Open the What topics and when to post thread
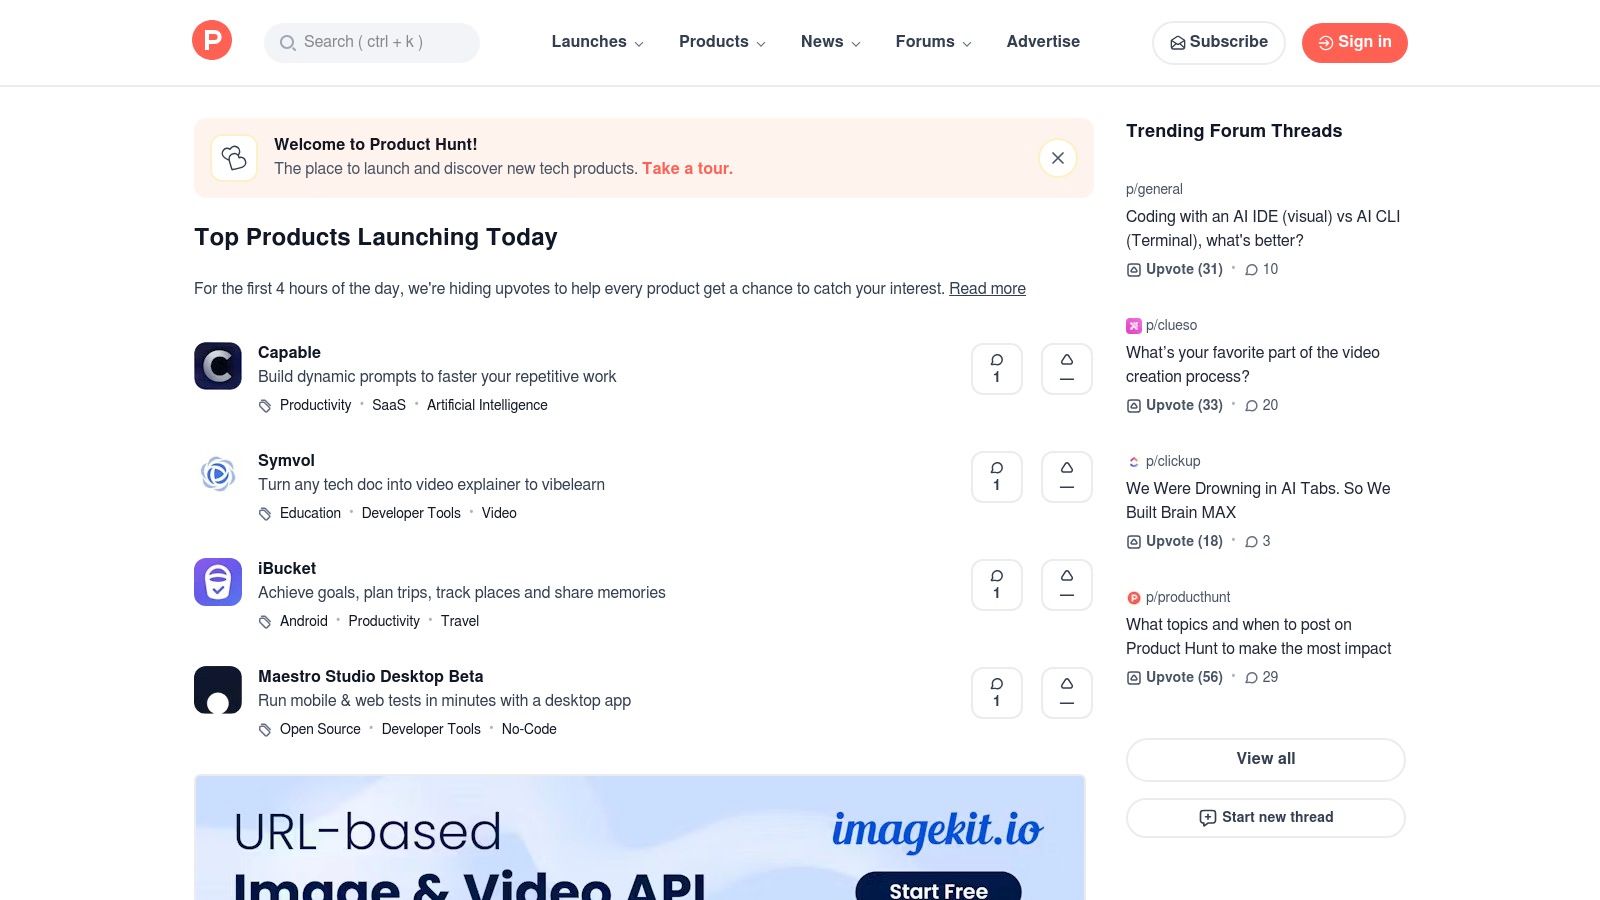This screenshot has height=900, width=1600. click(1258, 636)
